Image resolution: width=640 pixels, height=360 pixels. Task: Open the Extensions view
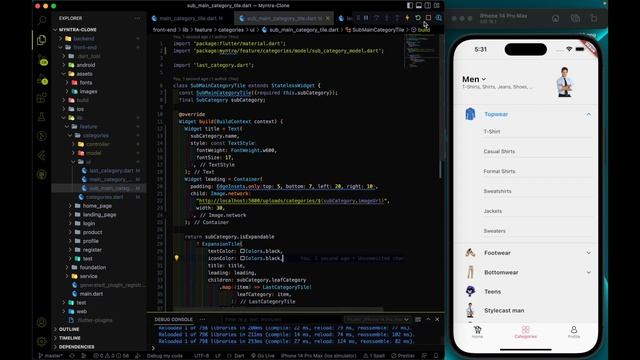[x=42, y=98]
